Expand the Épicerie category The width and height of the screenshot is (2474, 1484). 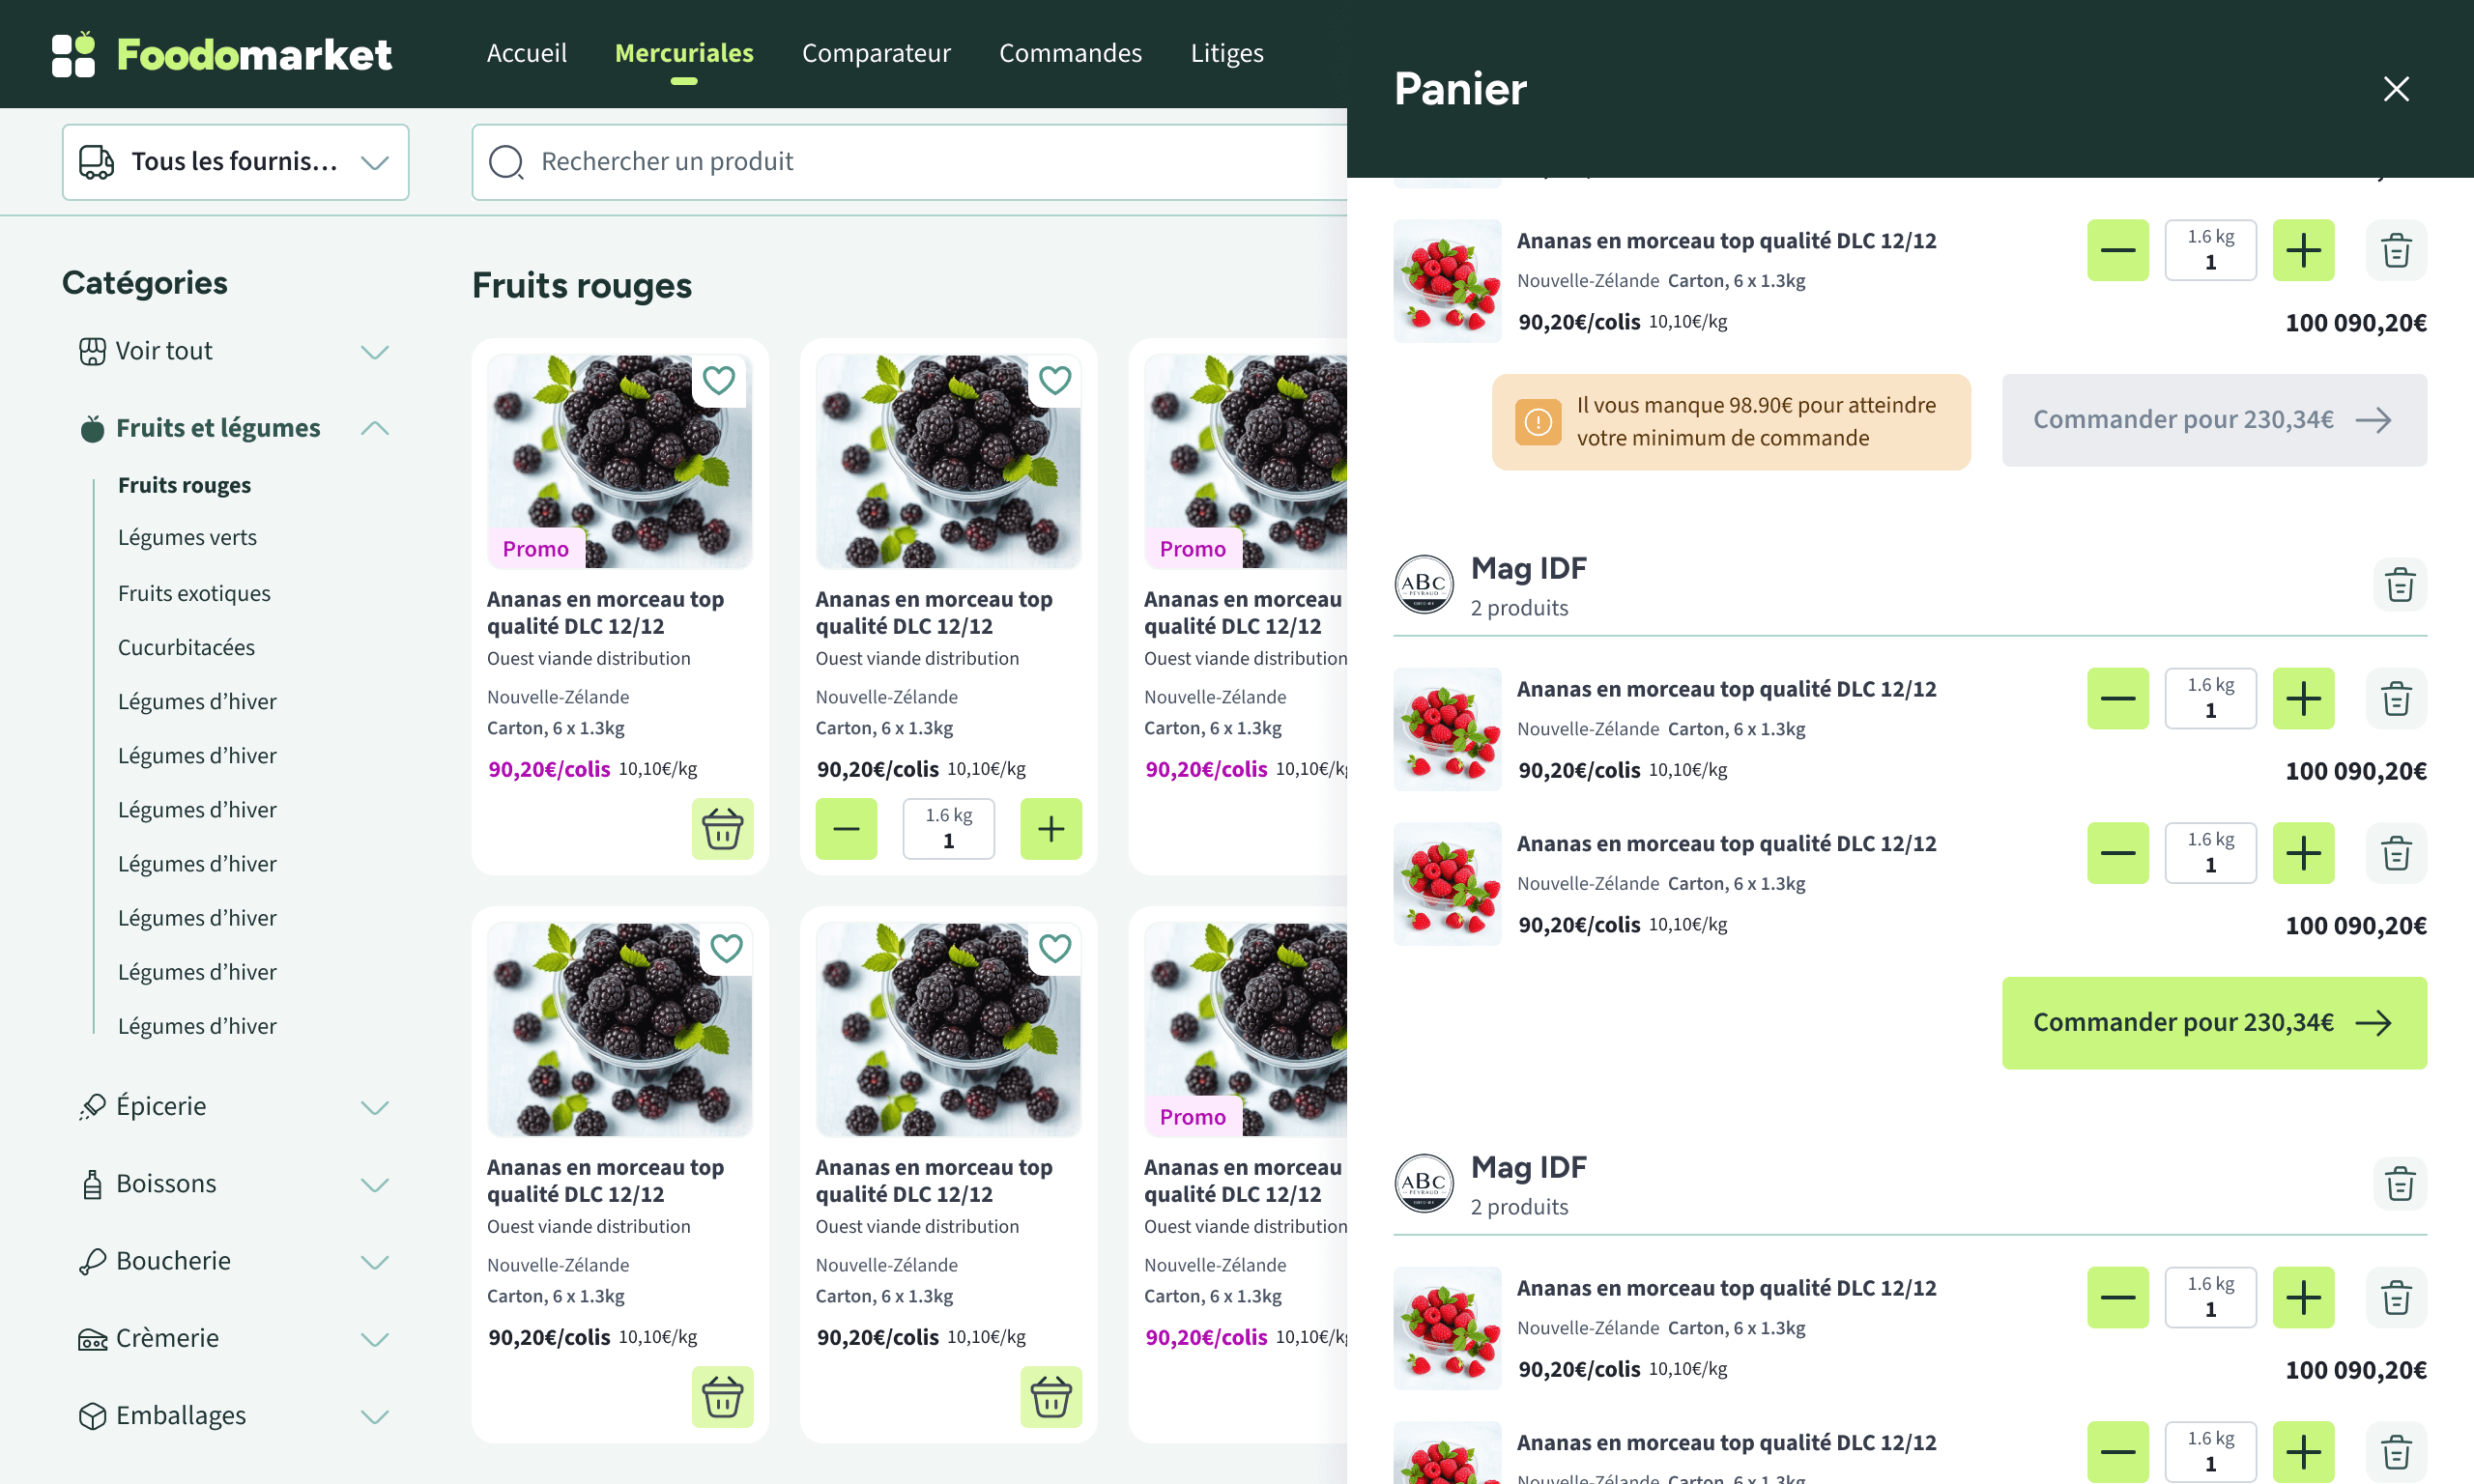tap(374, 1106)
